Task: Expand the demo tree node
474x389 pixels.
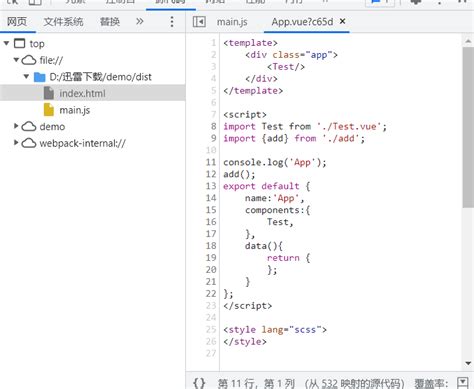Action: click(x=16, y=126)
